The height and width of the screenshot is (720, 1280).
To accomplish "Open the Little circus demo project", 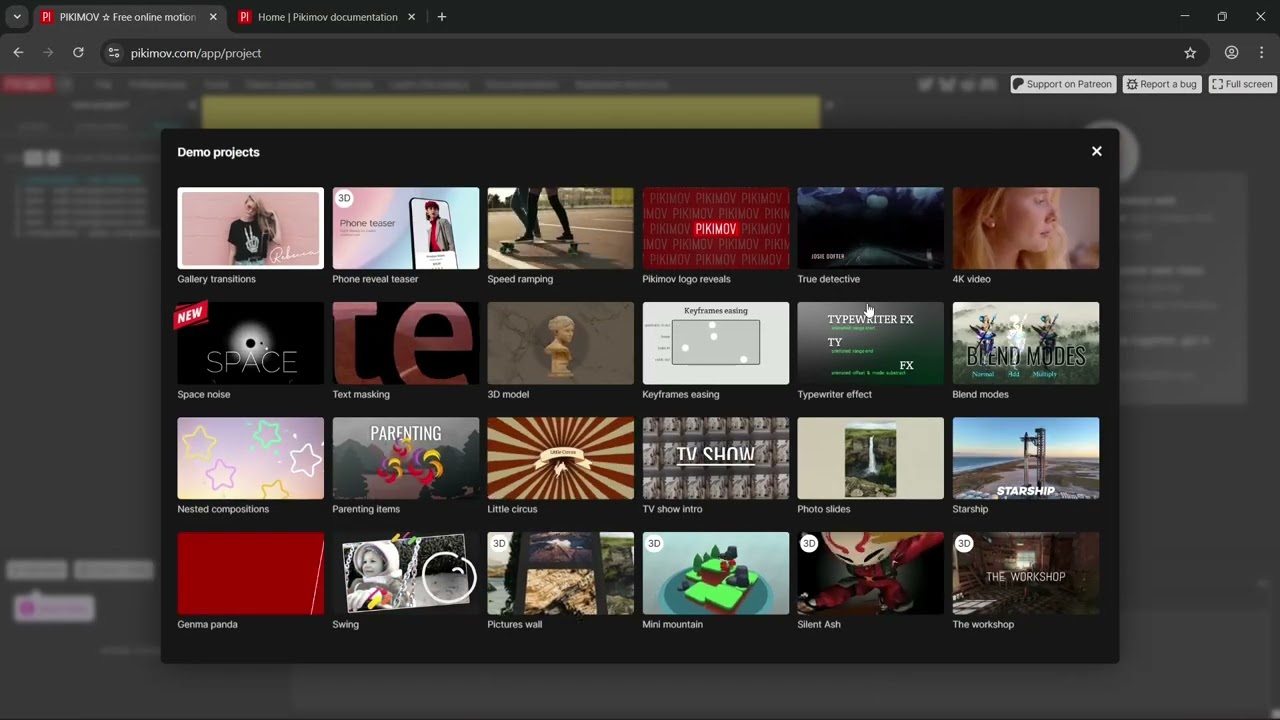I will click(560, 458).
